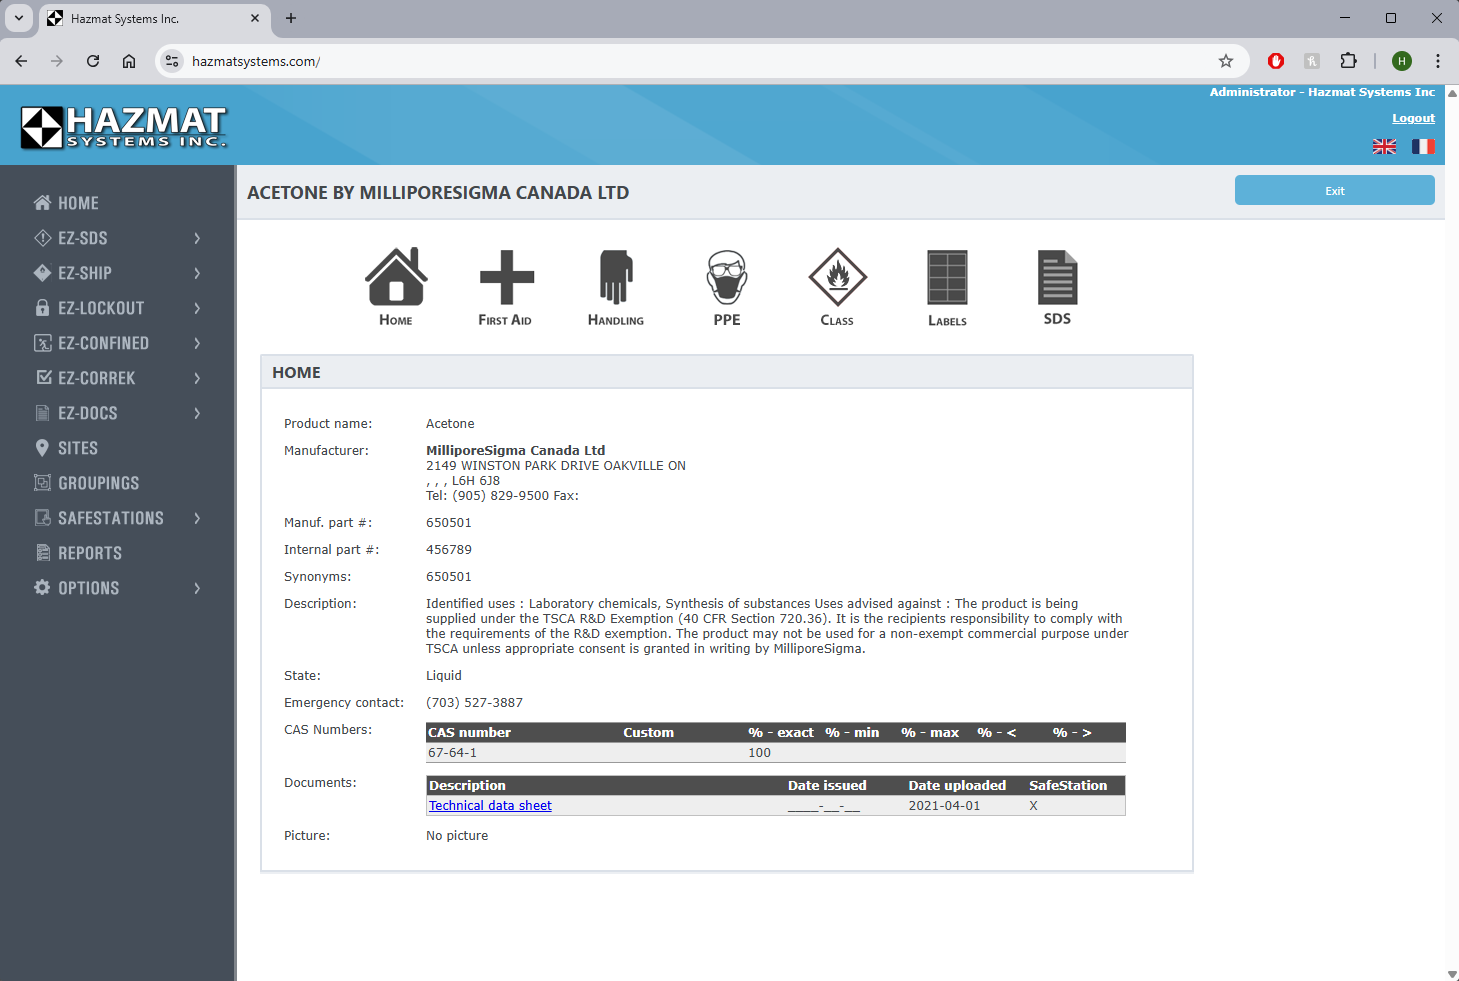Open the Labels sheet icon
1459x981 pixels.
[947, 278]
